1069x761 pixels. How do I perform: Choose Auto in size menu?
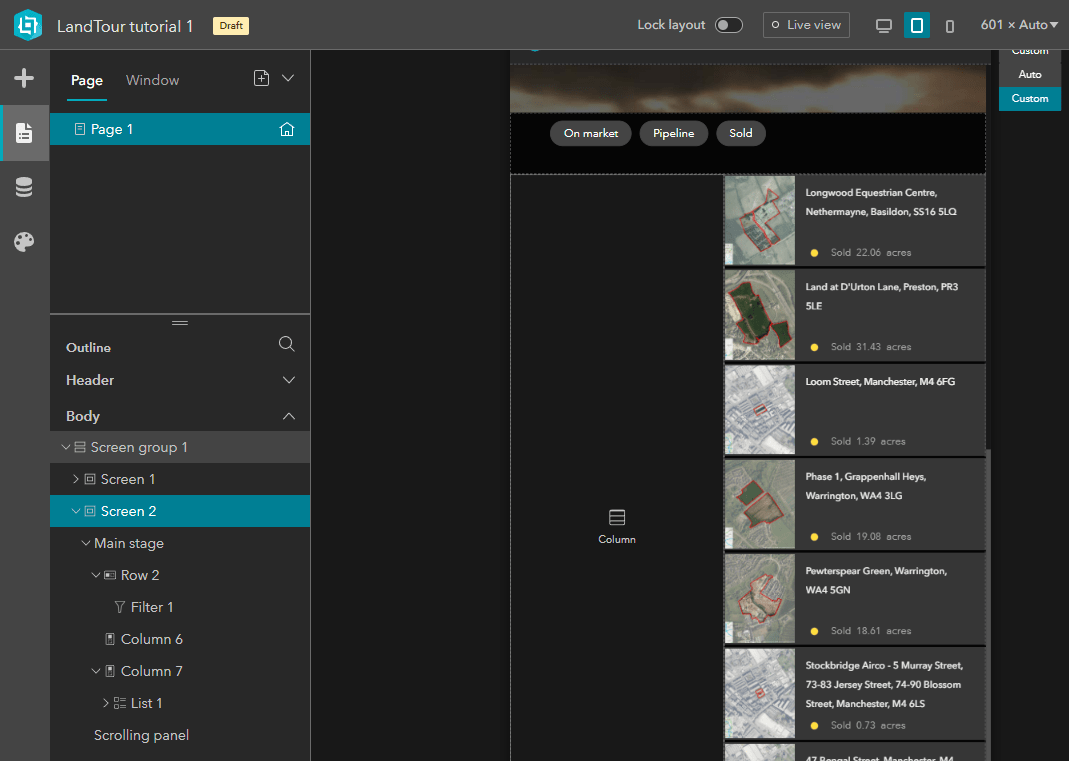coord(1029,74)
